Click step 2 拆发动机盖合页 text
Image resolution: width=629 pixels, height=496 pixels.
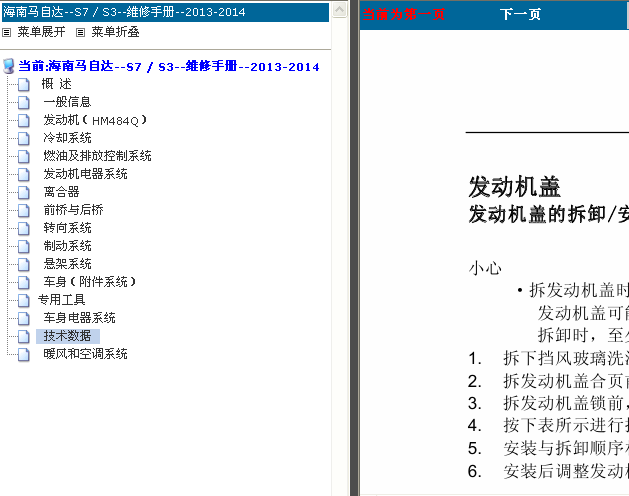[566, 381]
